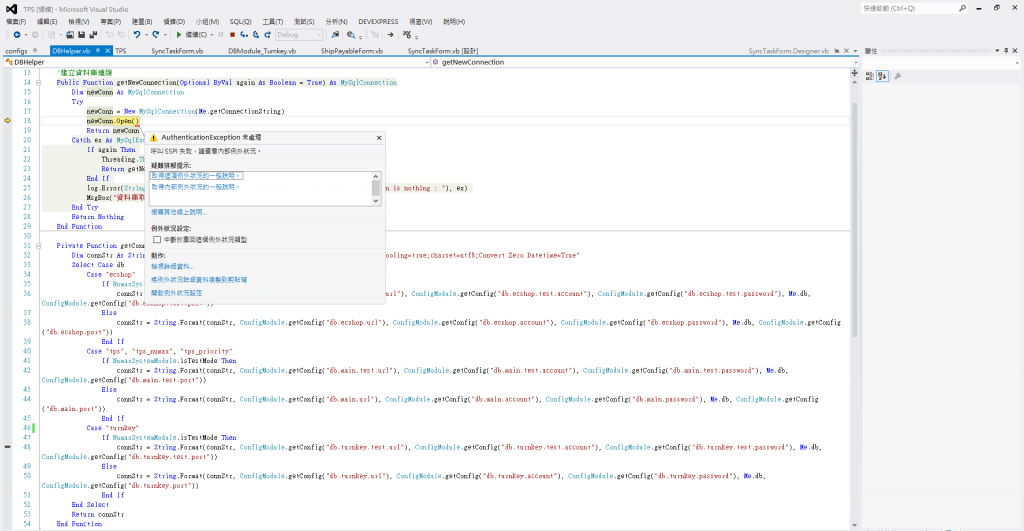Click the troubleshooting tips list scrollbar thumb
The height and width of the screenshot is (531, 1024).
[376, 187]
